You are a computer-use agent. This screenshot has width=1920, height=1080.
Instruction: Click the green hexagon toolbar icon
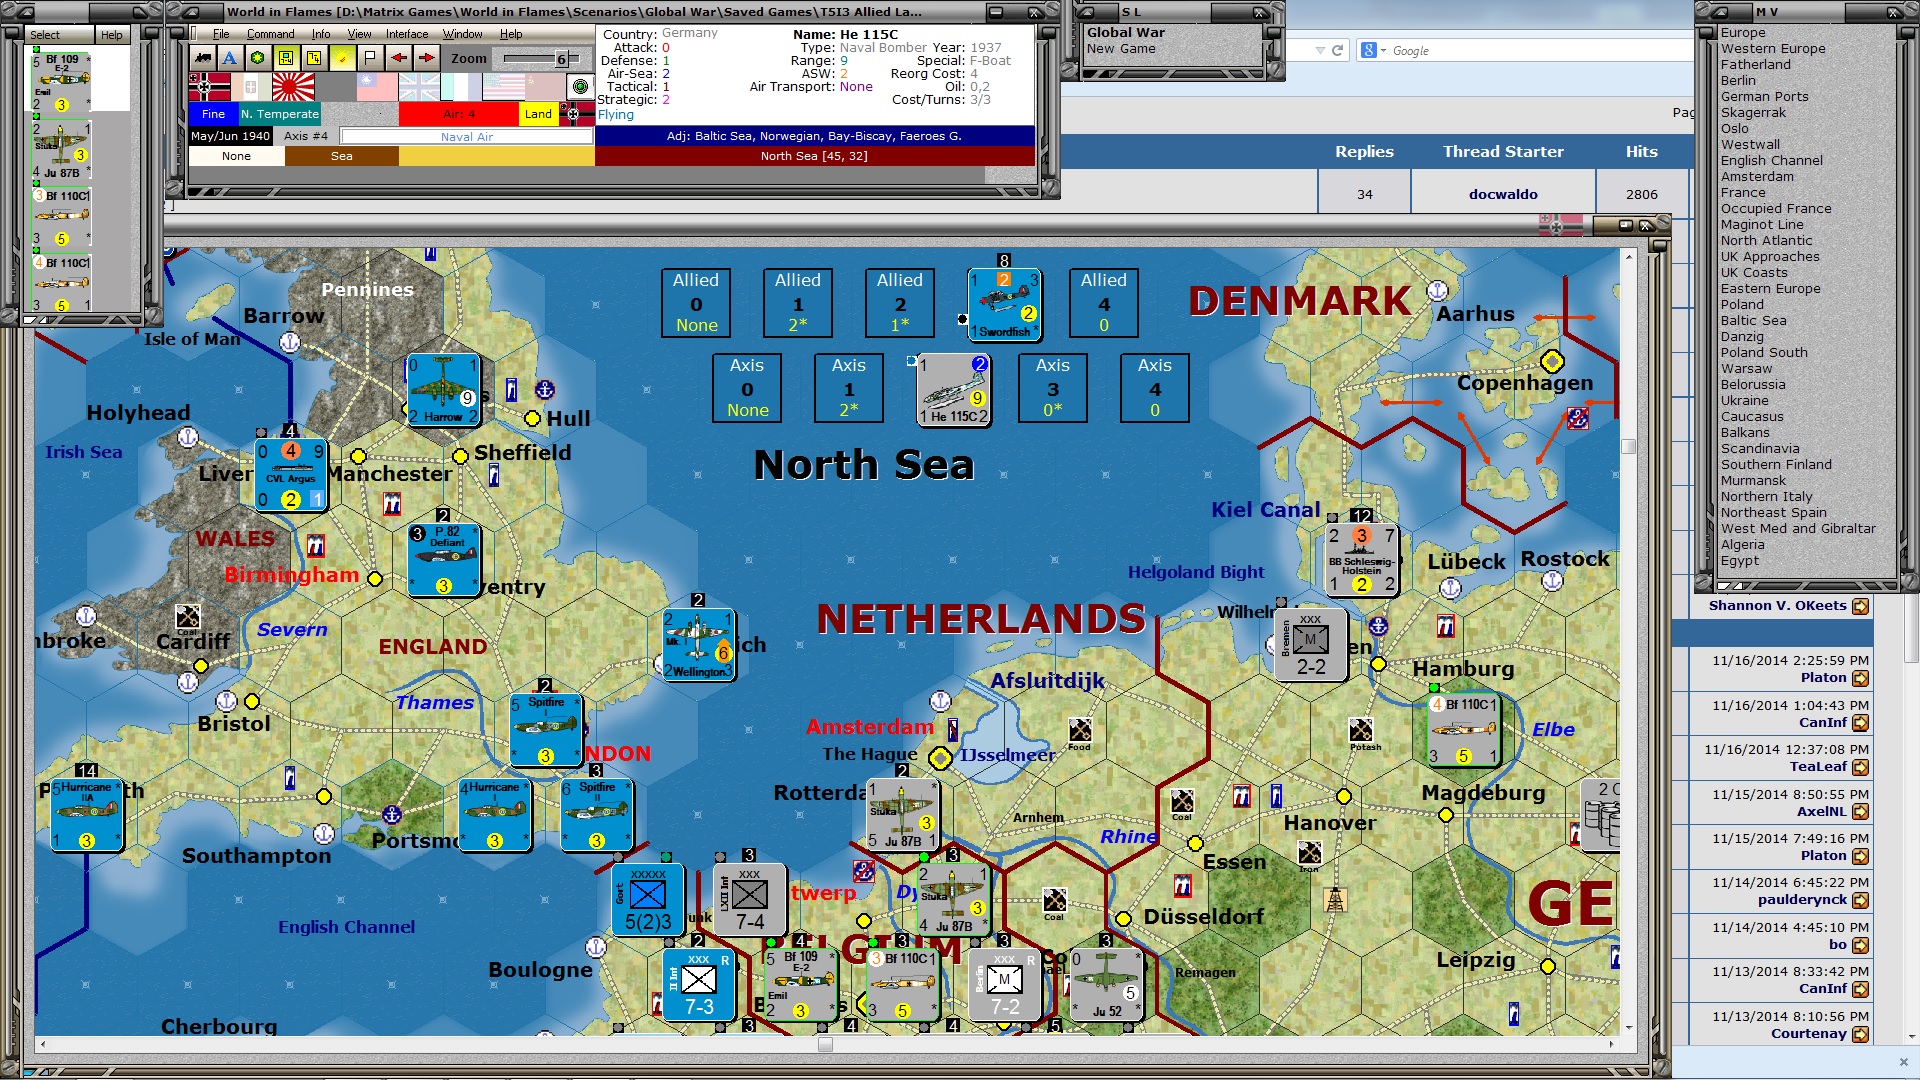click(x=258, y=58)
